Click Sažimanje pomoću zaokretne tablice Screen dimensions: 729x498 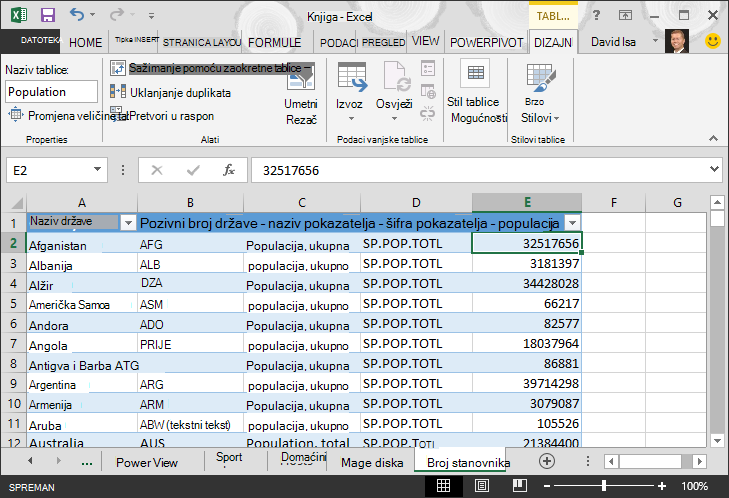212,68
